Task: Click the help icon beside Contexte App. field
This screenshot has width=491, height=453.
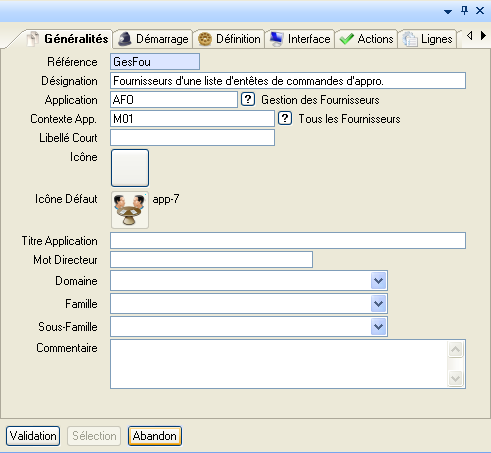Action: point(285,118)
